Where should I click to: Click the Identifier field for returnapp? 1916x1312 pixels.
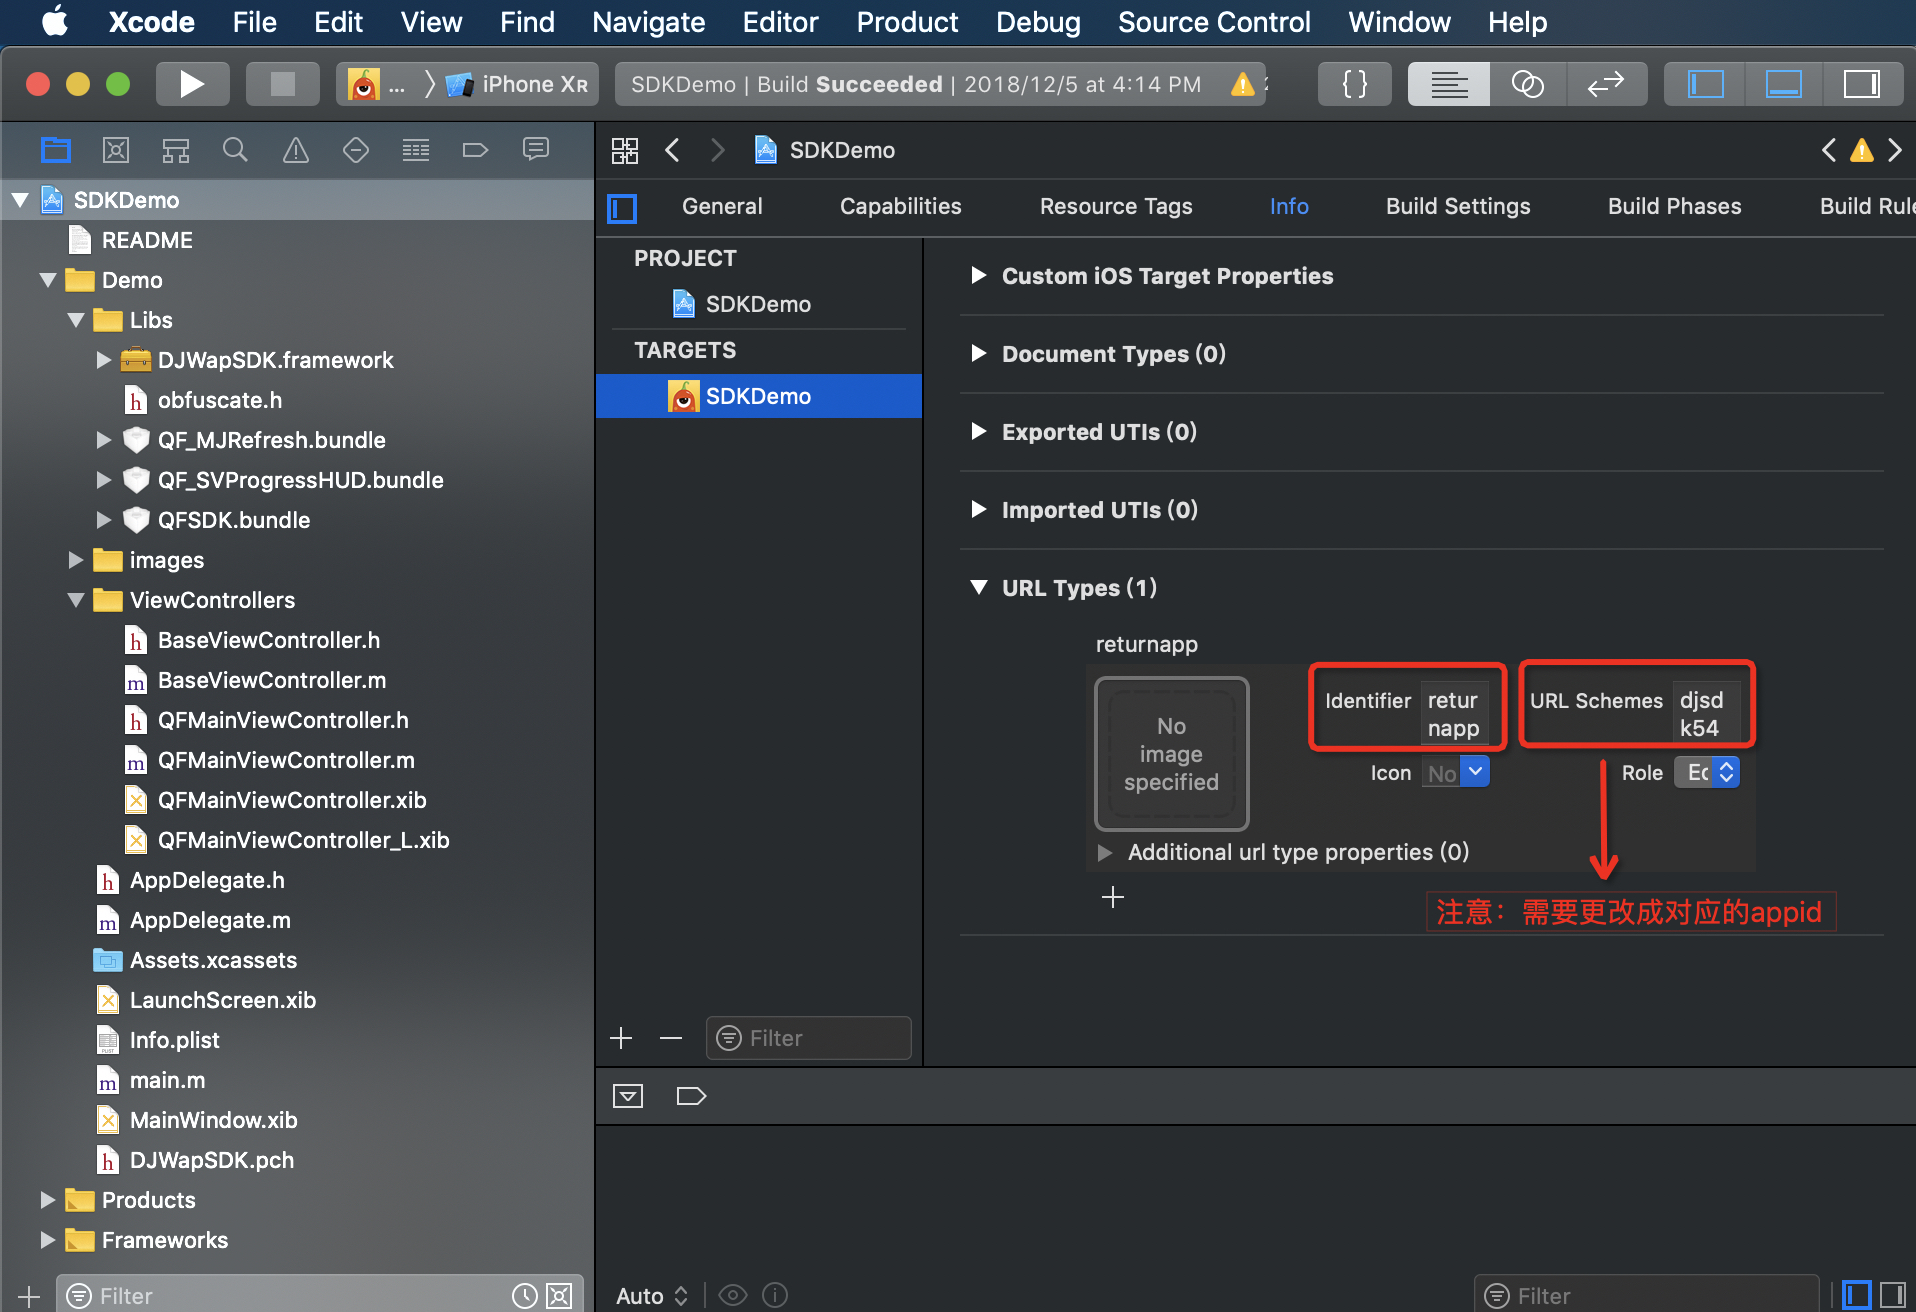tap(1456, 714)
